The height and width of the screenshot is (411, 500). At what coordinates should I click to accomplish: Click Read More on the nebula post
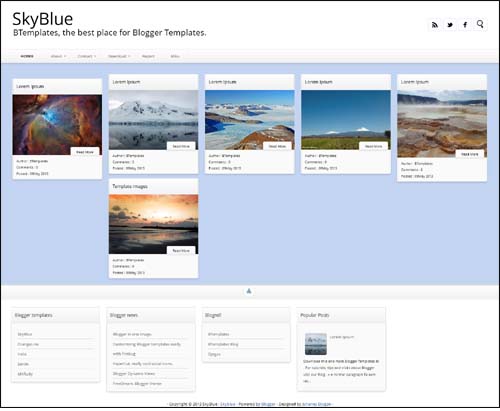[x=85, y=152]
